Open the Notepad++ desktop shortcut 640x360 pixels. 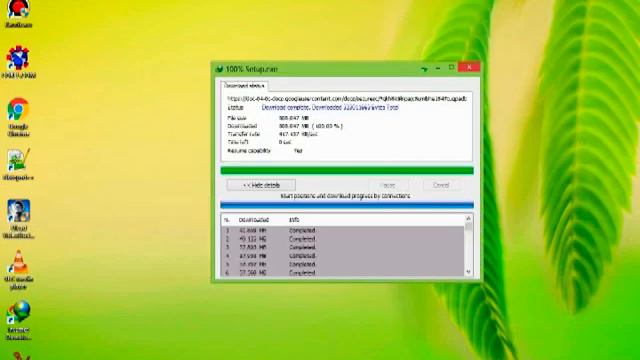18,165
